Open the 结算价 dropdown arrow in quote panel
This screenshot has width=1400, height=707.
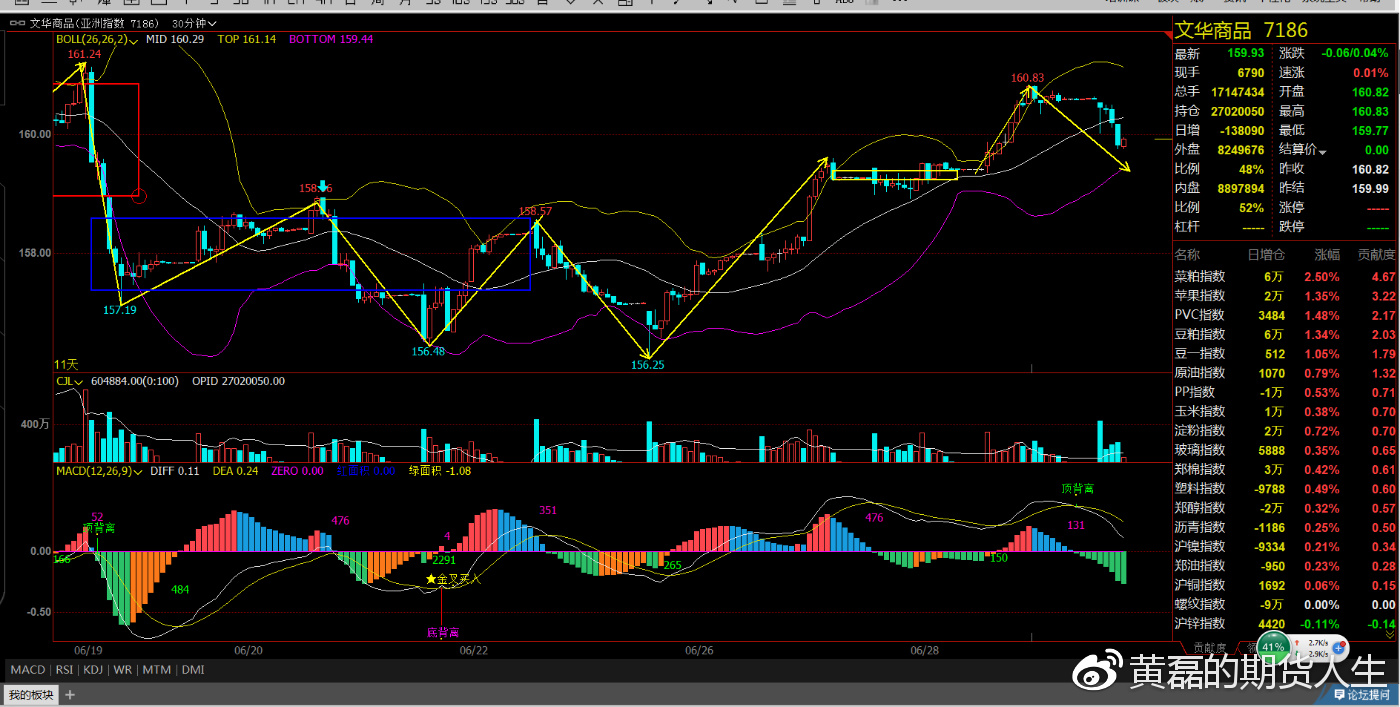pyautogui.click(x=1323, y=151)
